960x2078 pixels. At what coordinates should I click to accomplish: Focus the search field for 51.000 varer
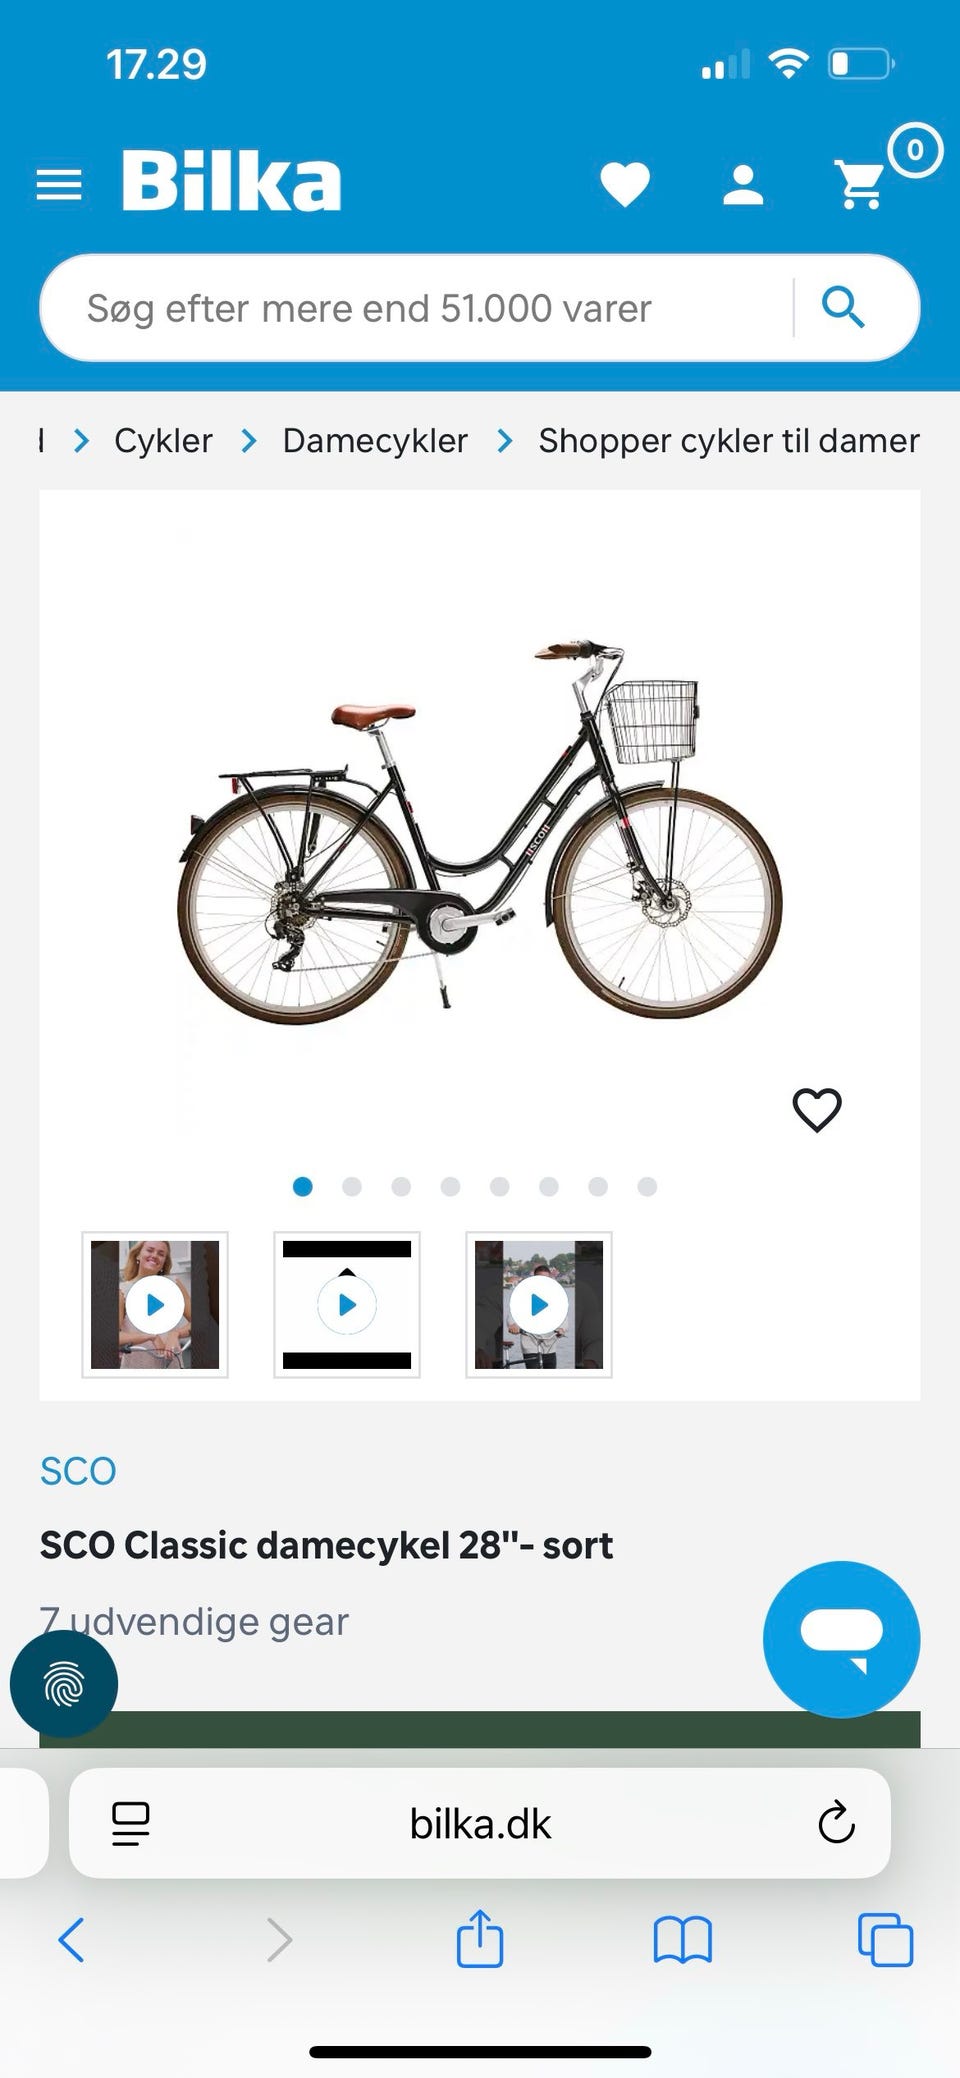click(415, 308)
